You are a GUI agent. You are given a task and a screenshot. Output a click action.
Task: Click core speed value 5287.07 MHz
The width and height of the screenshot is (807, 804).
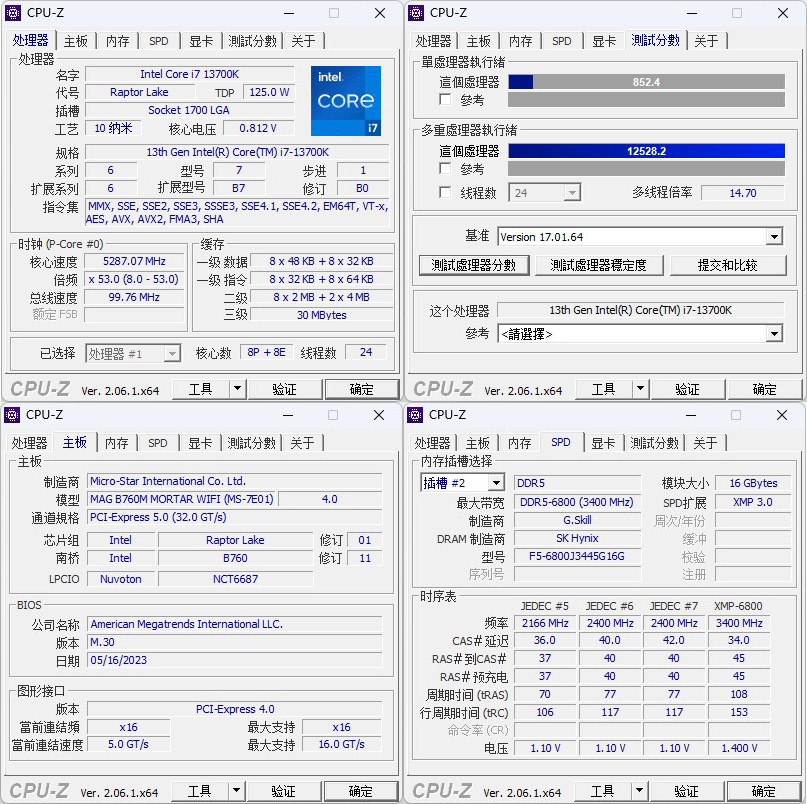(x=134, y=261)
